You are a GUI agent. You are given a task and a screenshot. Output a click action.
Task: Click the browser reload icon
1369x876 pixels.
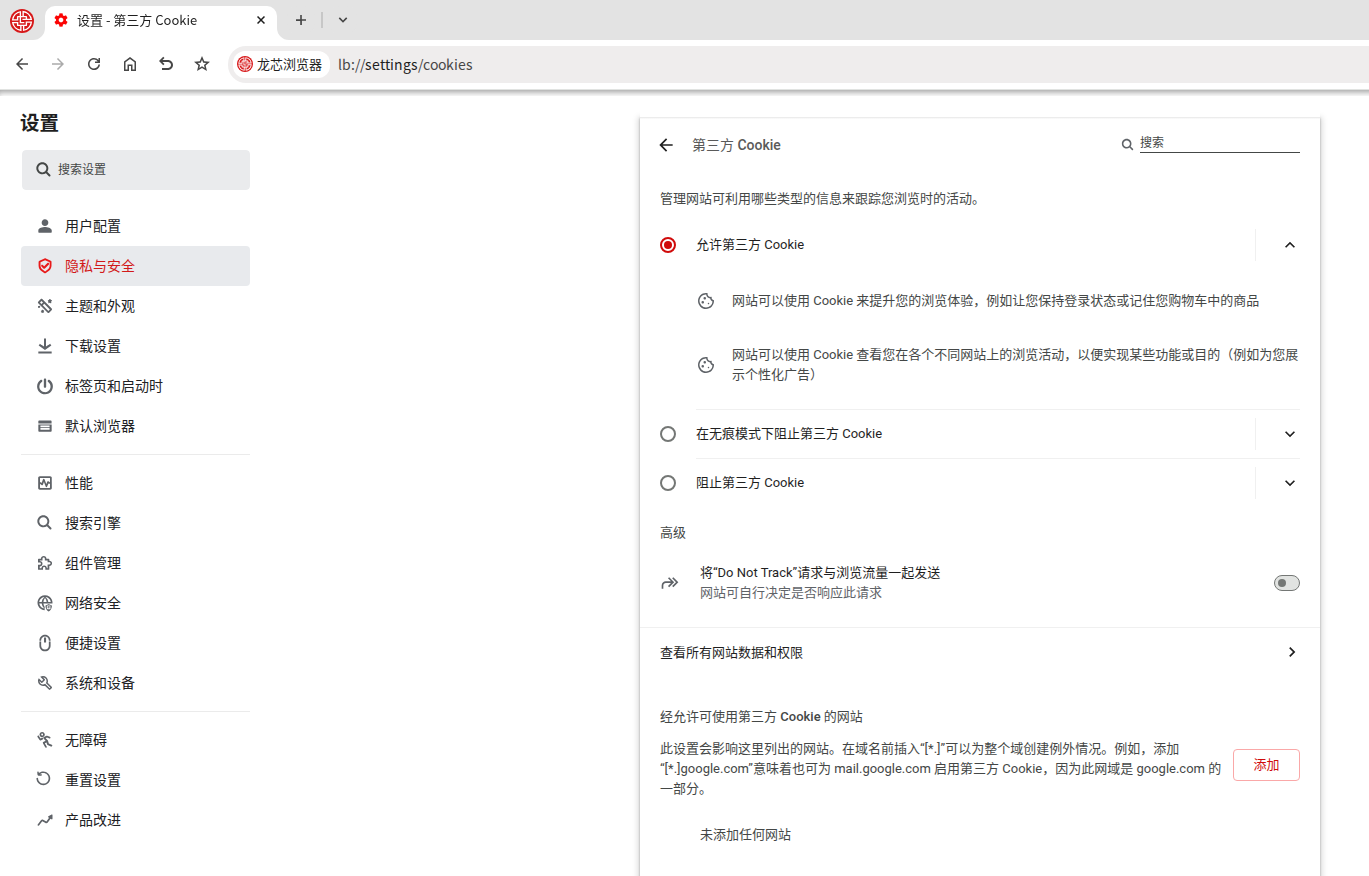(94, 64)
